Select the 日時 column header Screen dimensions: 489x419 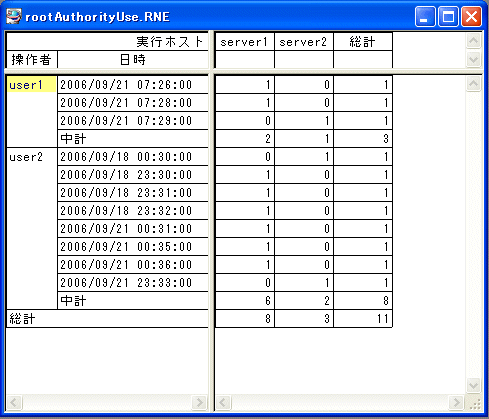[133, 60]
